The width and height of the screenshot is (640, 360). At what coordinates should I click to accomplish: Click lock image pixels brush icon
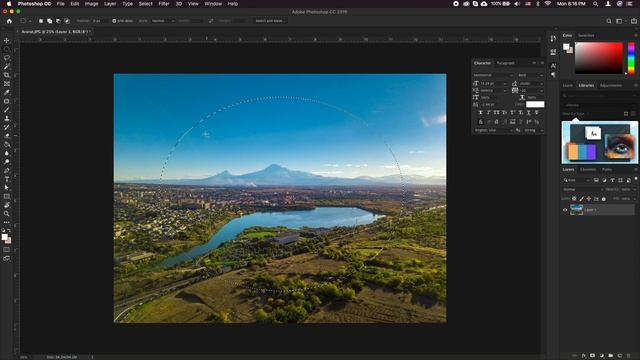[581, 199]
